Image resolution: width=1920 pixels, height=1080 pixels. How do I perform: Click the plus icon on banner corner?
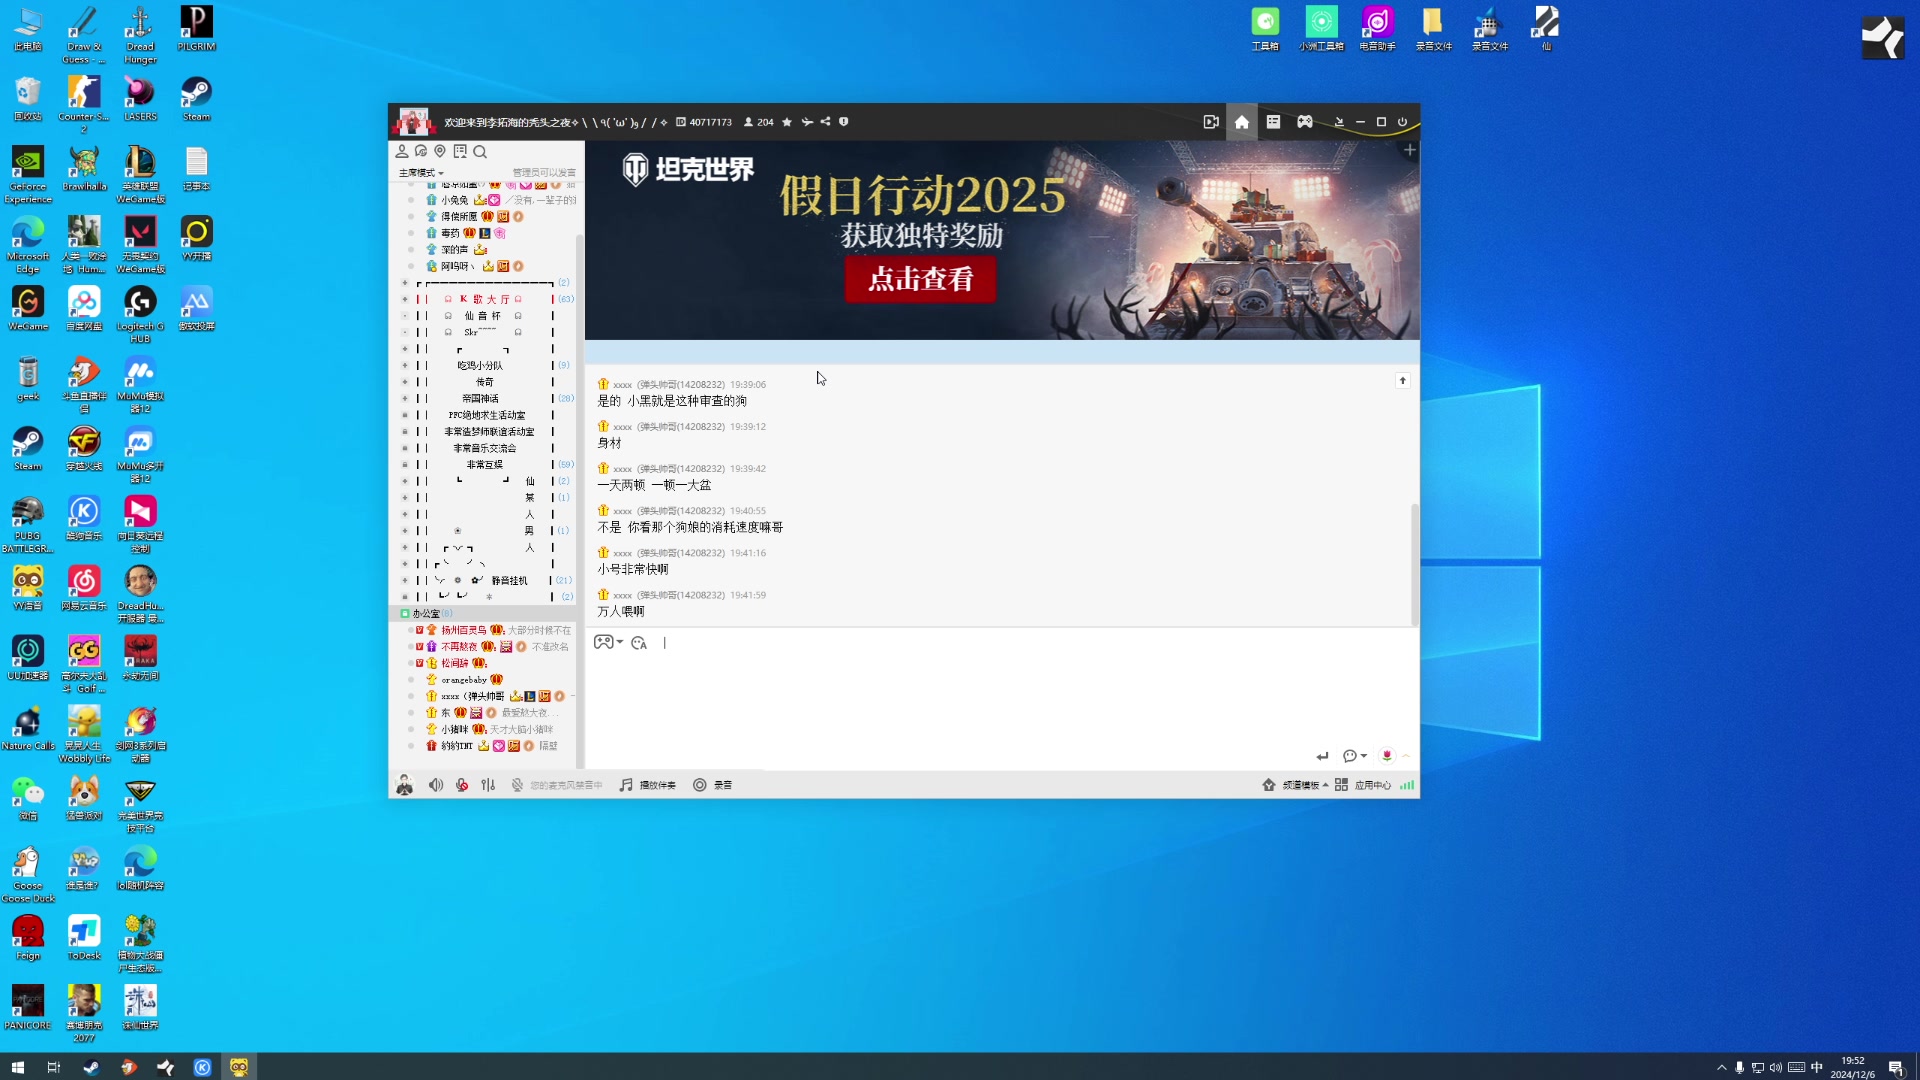click(1409, 150)
